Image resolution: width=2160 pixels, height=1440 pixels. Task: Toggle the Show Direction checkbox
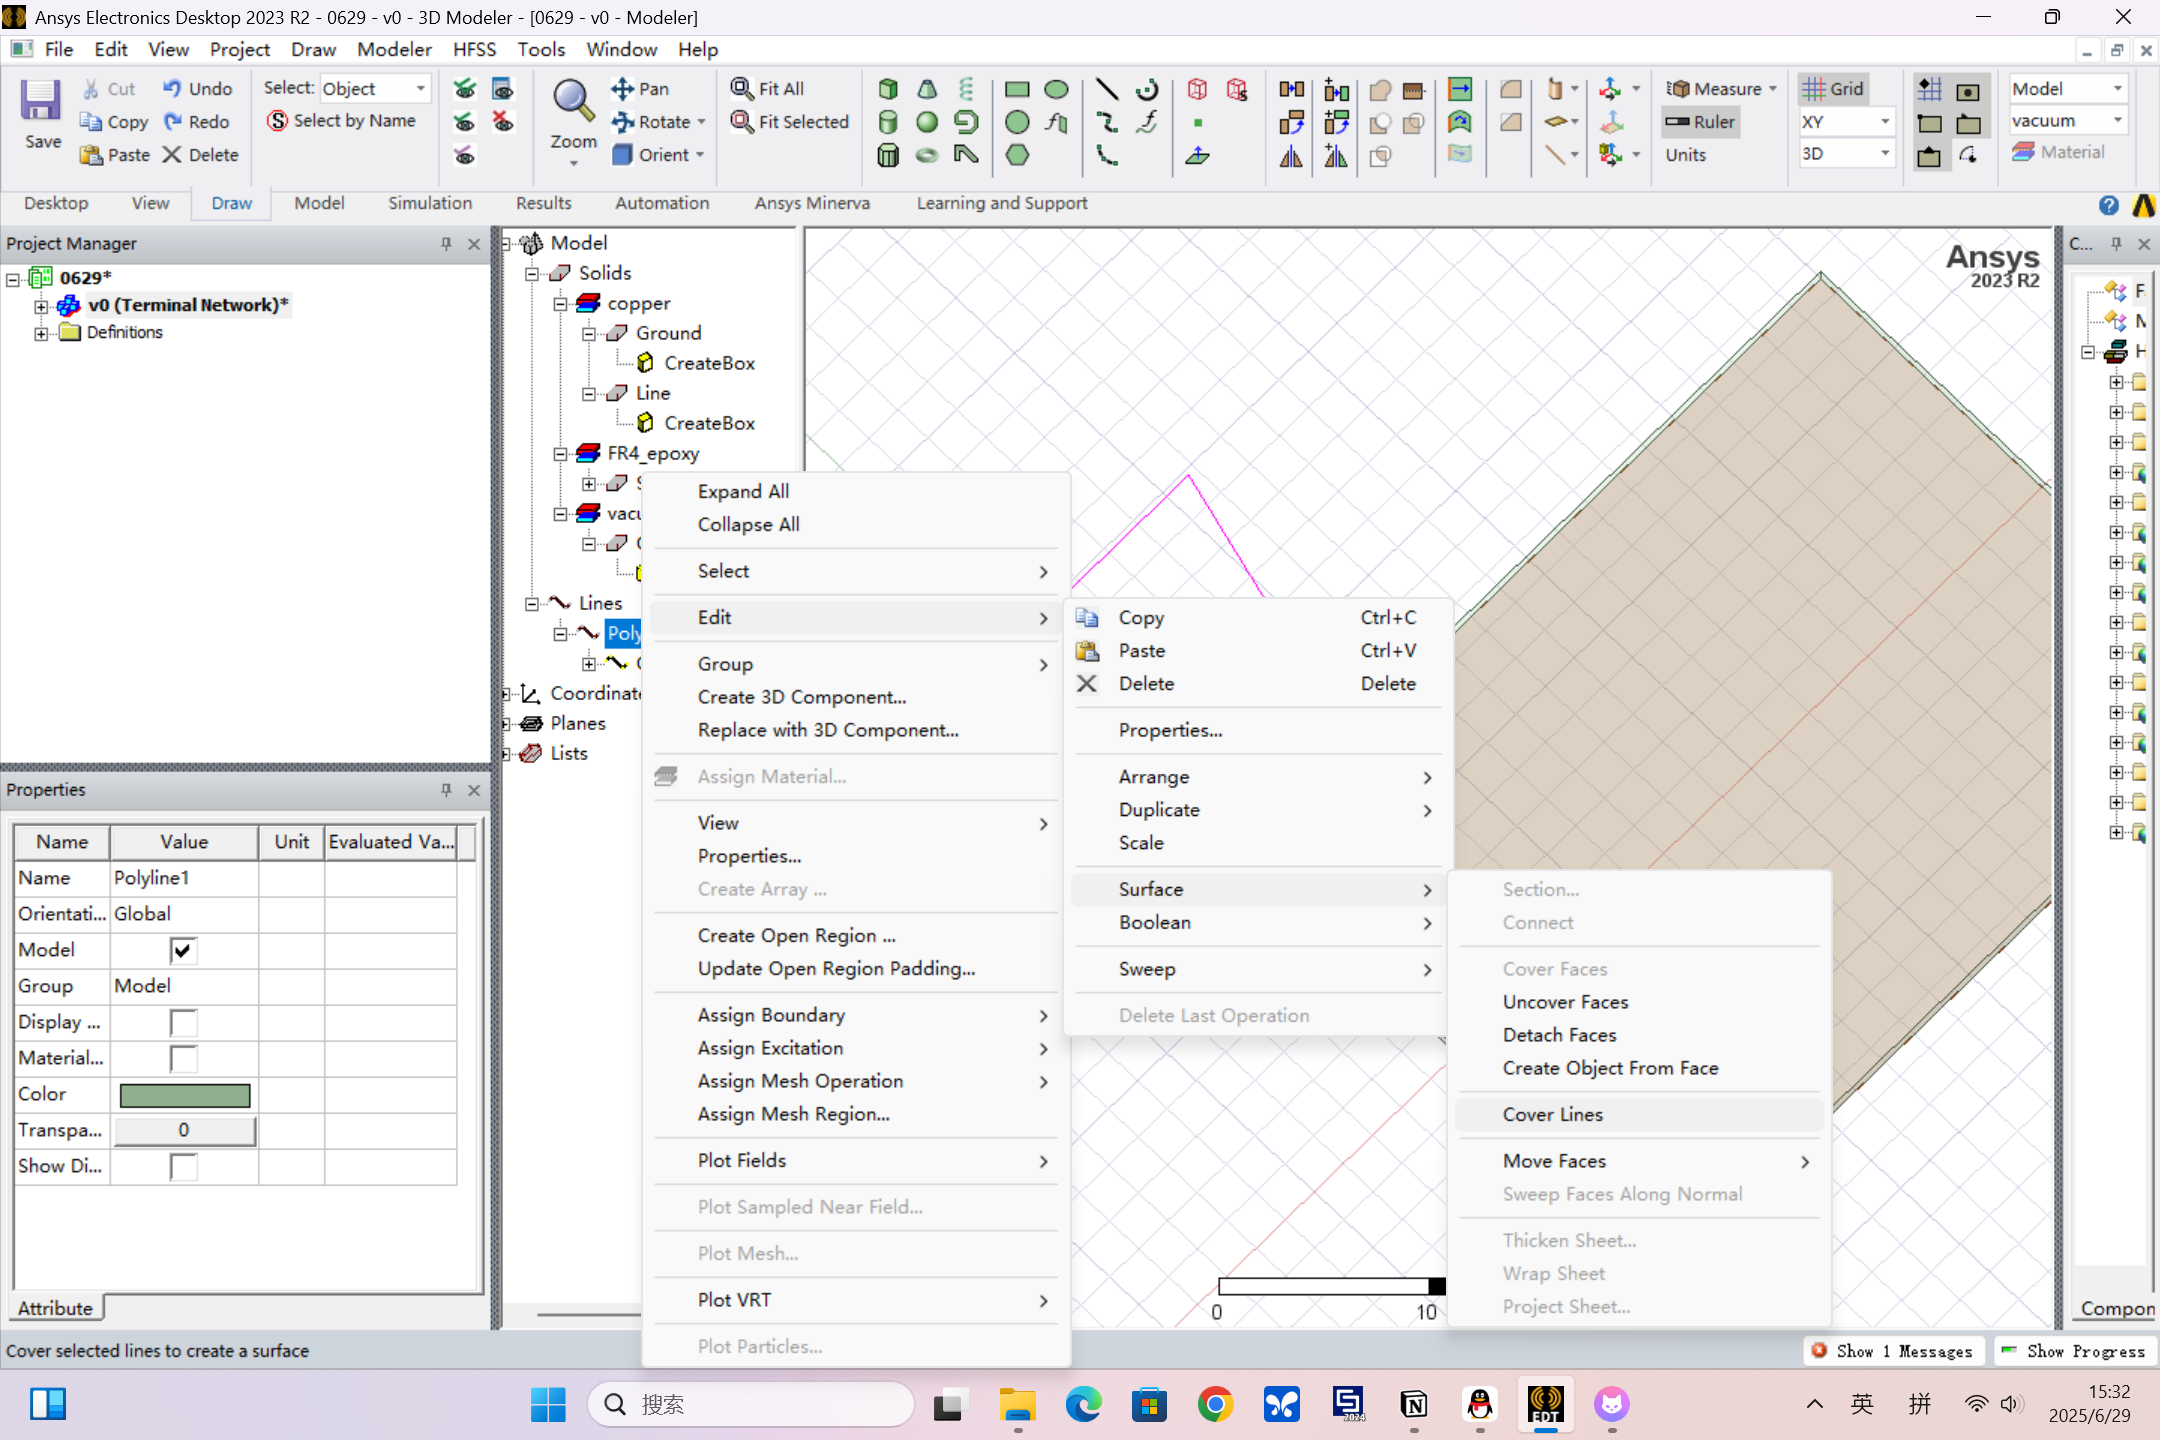click(x=183, y=1166)
